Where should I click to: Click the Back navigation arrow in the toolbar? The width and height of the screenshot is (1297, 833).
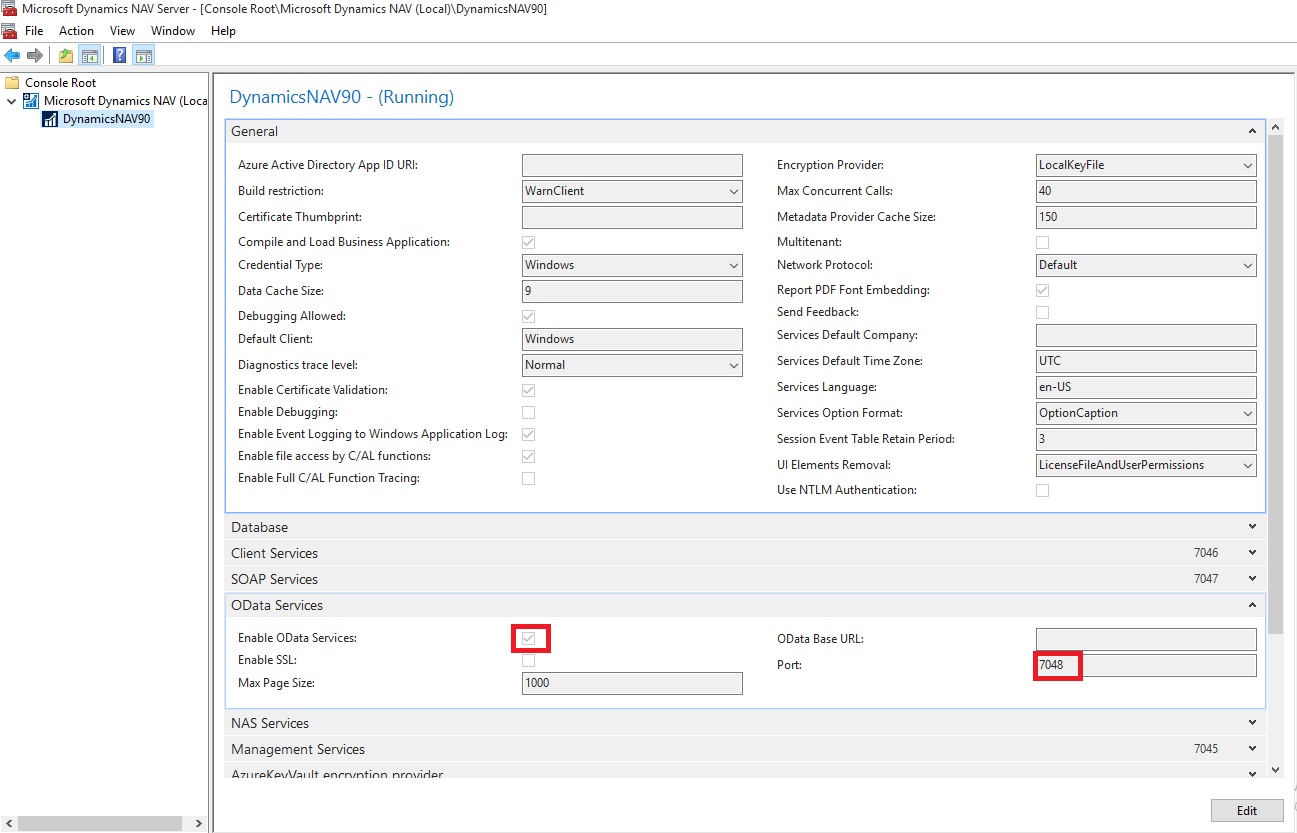pyautogui.click(x=12, y=55)
